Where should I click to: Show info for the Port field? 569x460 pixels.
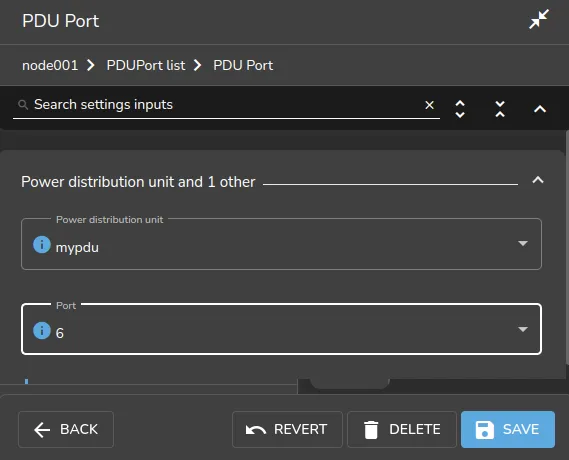[x=42, y=330]
